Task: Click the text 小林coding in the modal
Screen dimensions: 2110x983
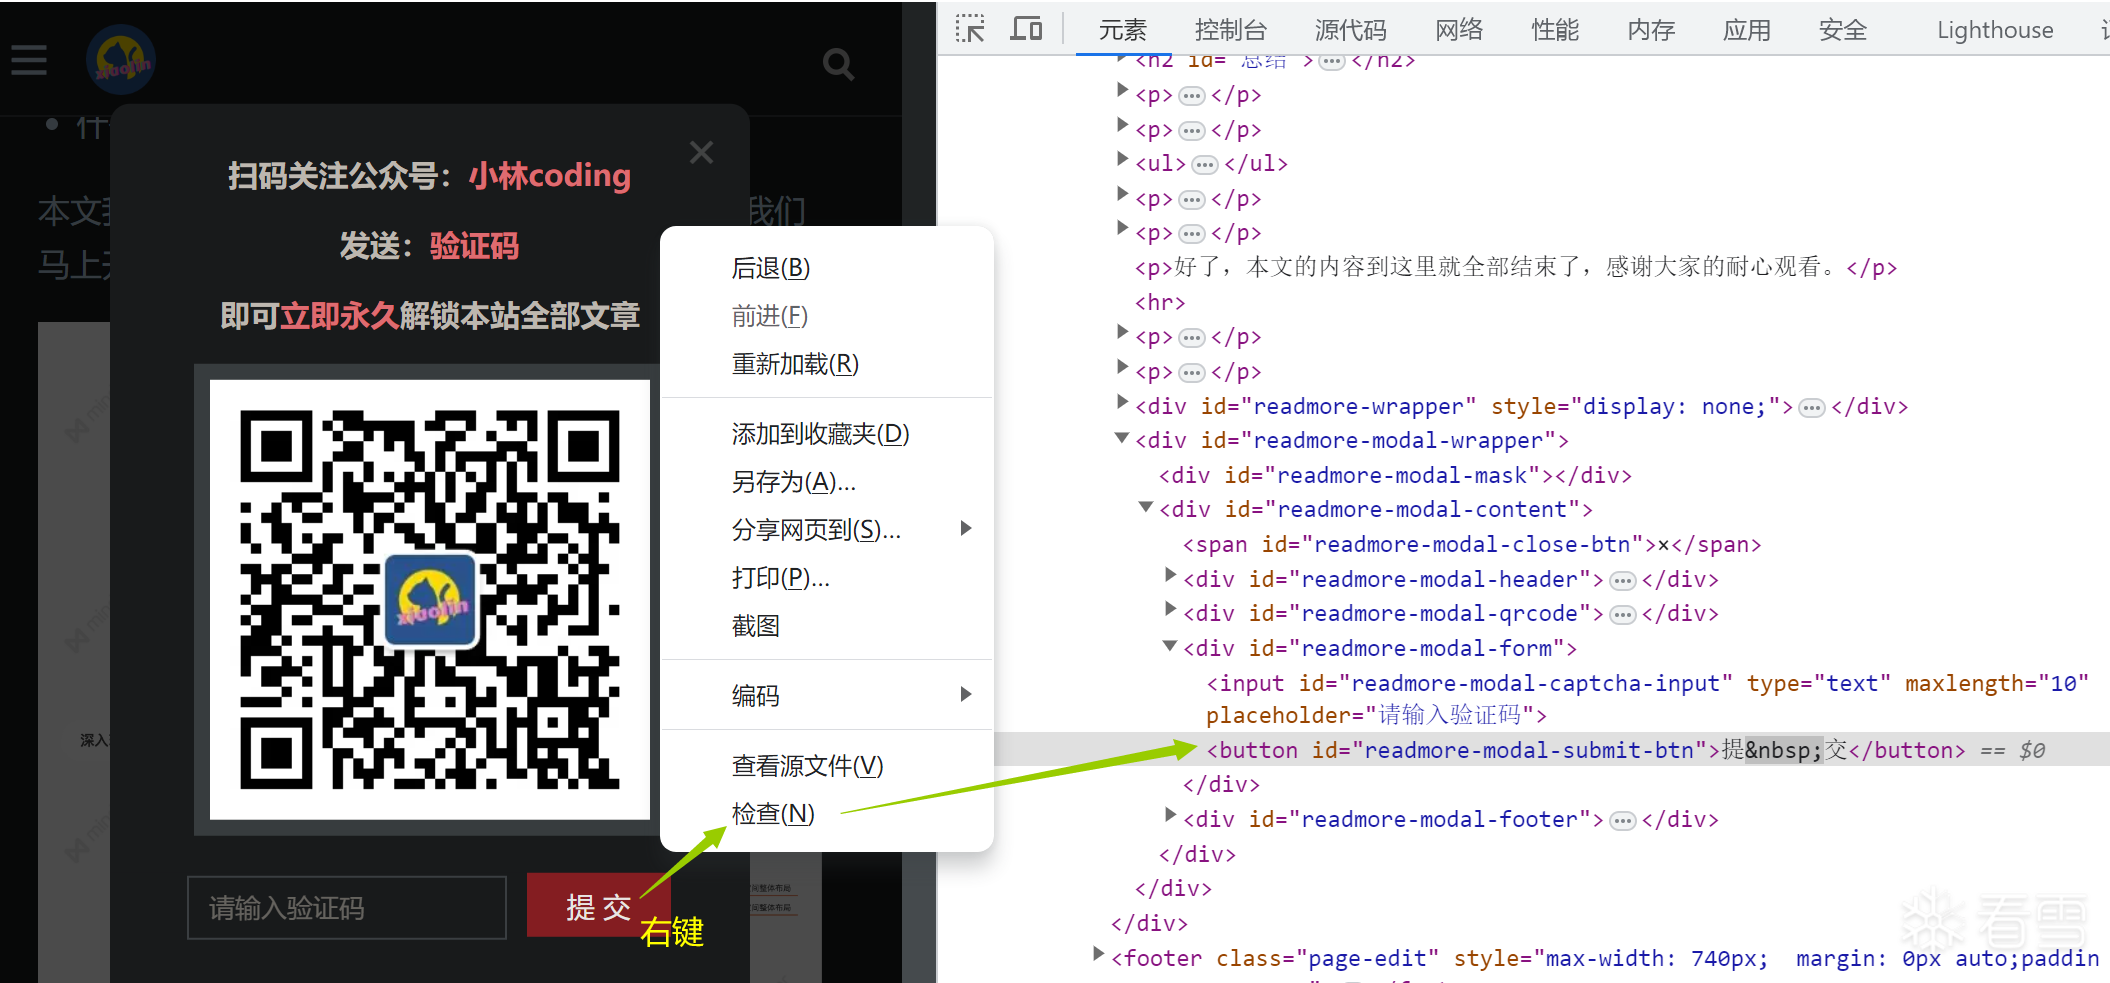Action: 549,175
